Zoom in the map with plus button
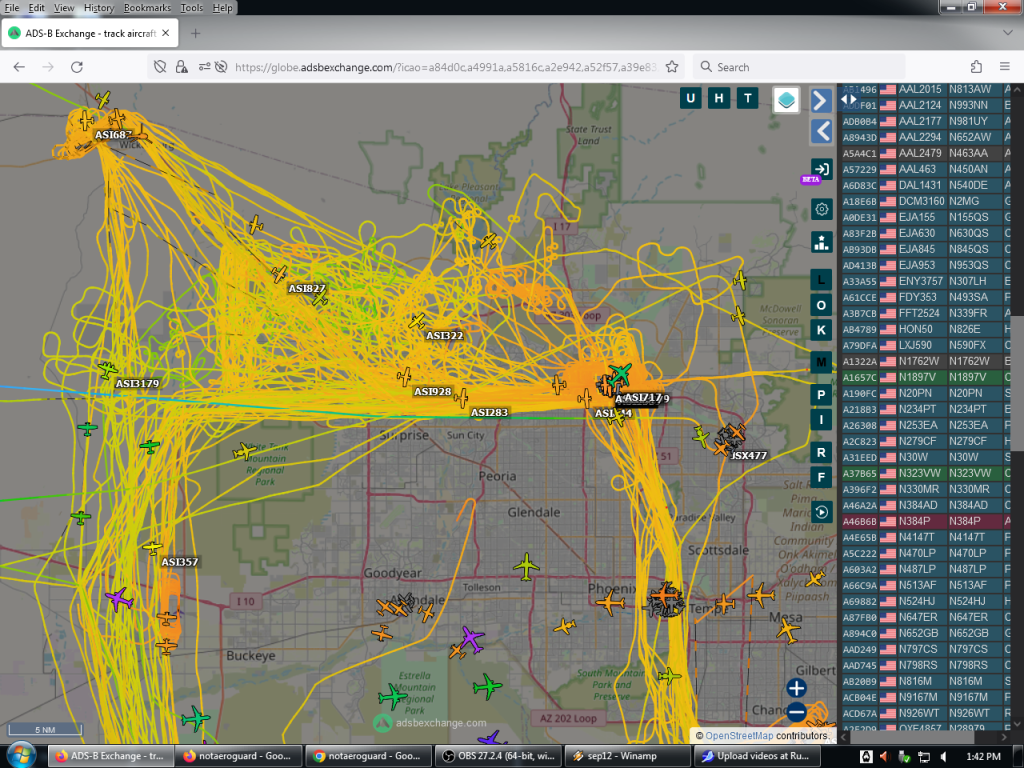1024x768 pixels. 796,688
